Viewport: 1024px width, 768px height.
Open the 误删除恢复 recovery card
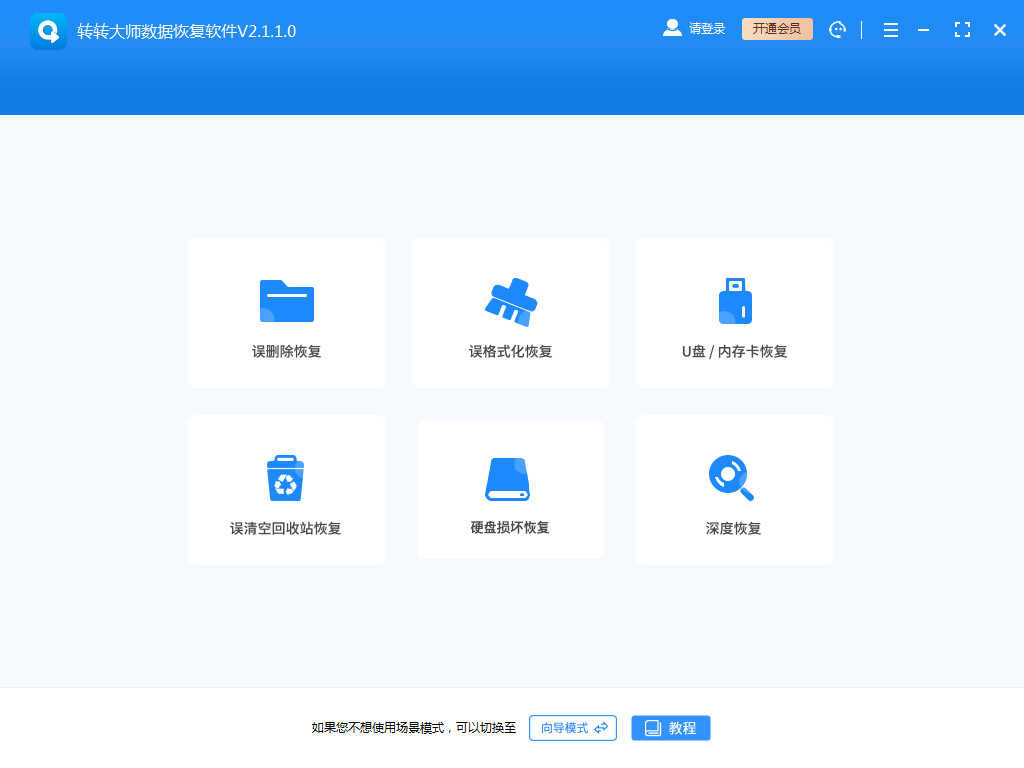click(287, 313)
